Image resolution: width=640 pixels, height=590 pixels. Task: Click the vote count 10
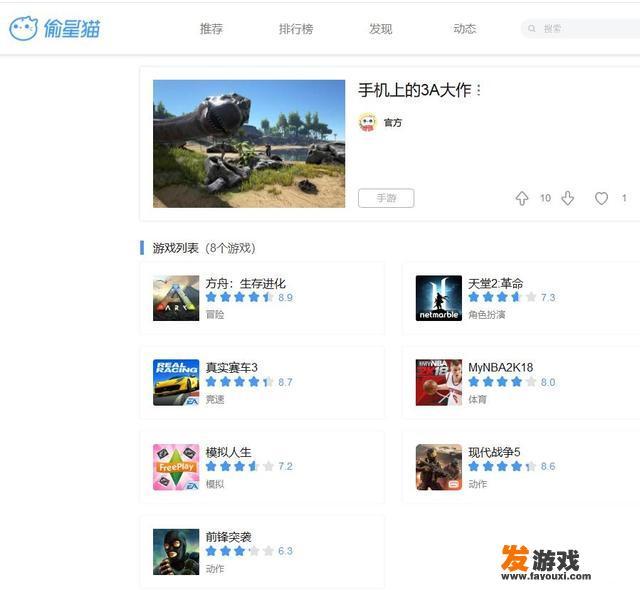(545, 198)
